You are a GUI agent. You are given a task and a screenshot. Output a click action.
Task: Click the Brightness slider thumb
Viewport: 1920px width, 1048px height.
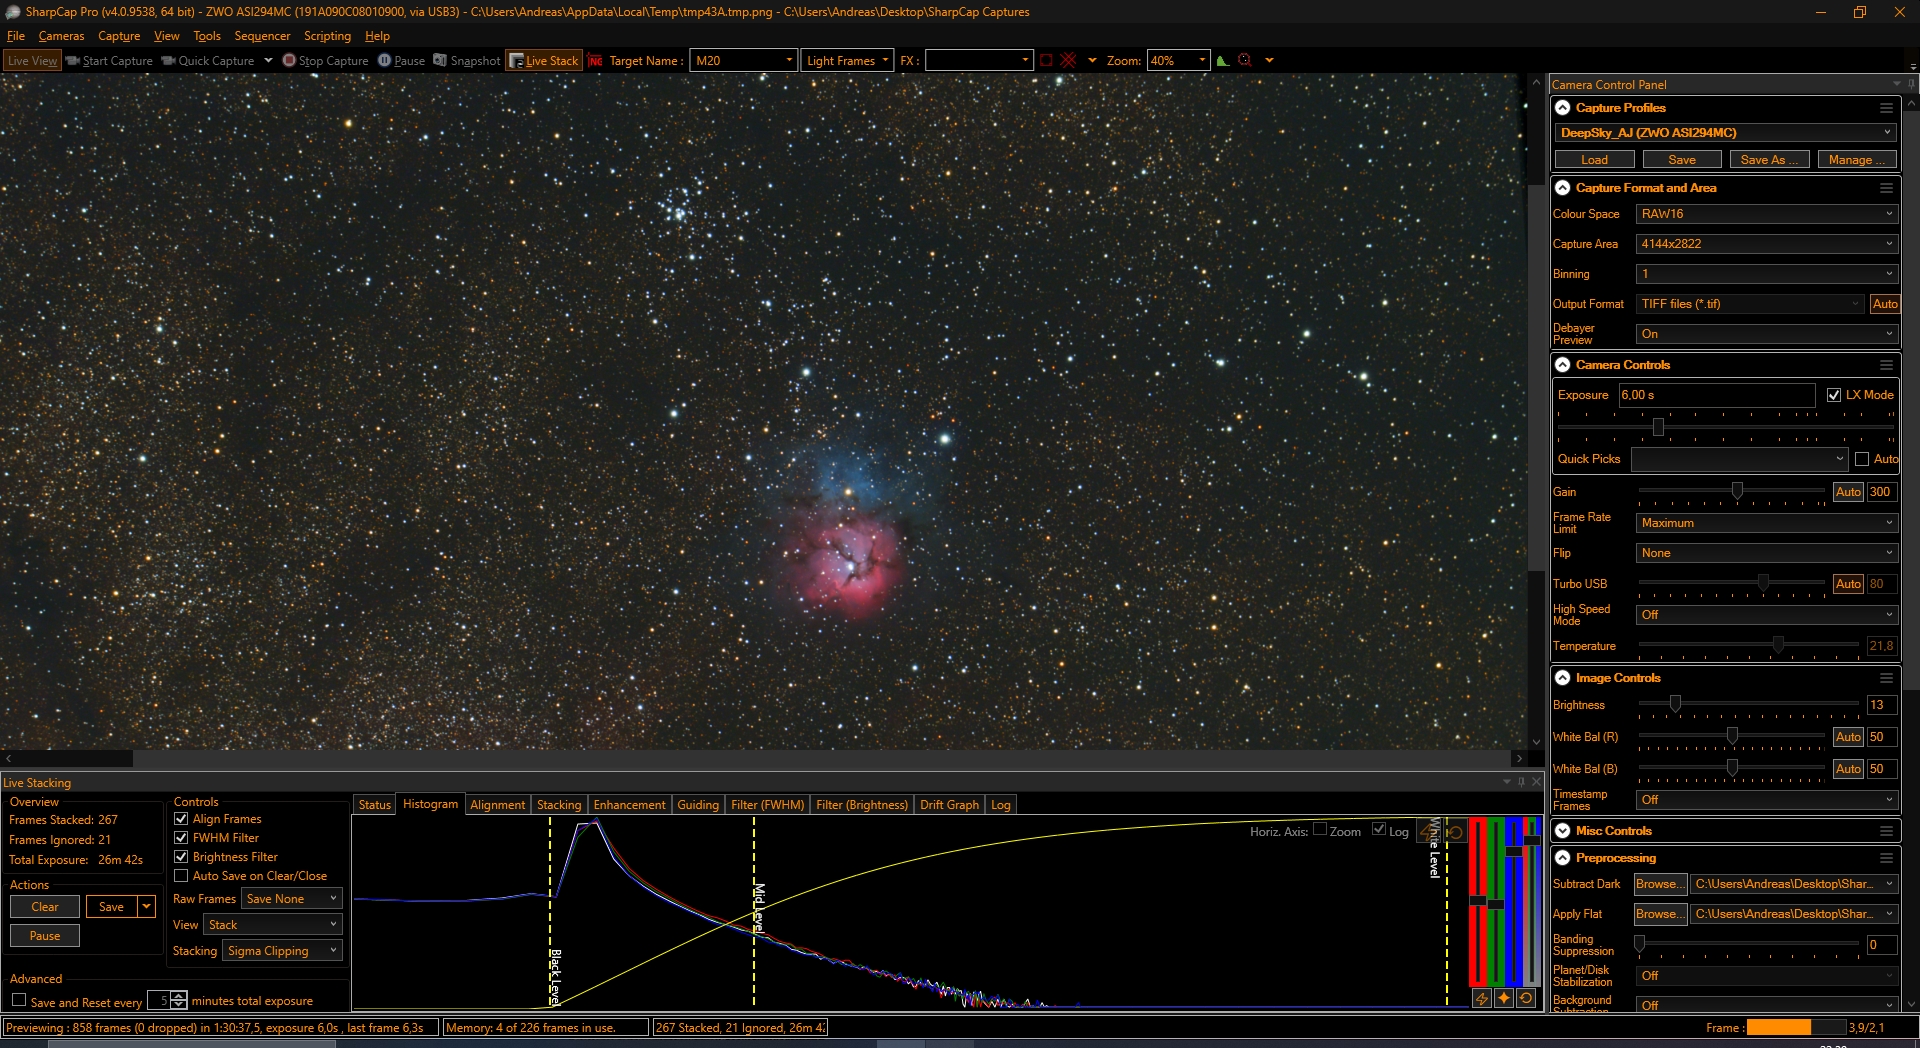(x=1675, y=704)
